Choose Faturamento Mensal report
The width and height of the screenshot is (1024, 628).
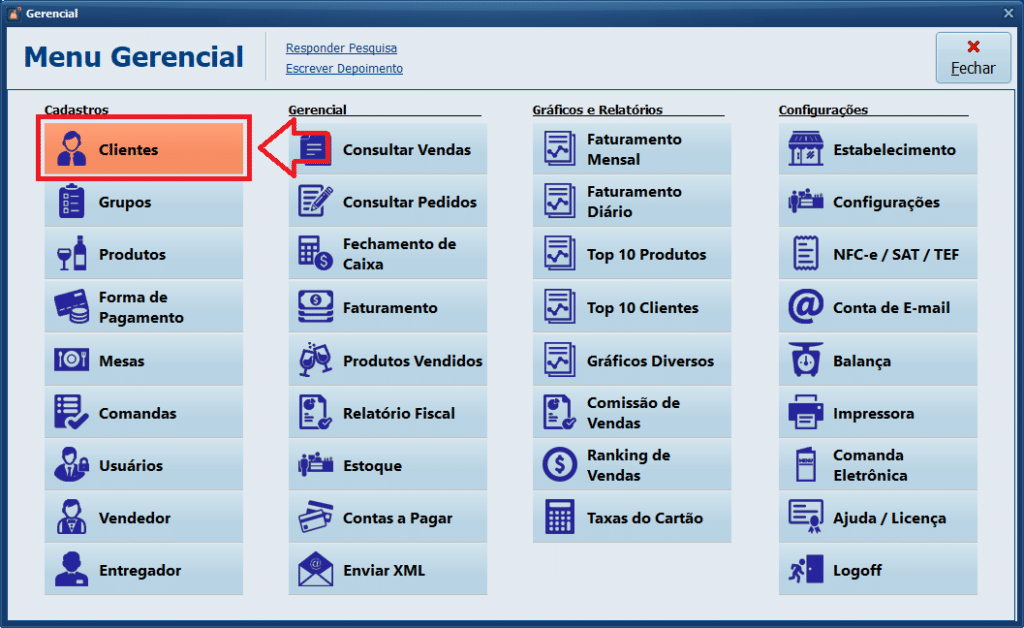633,150
